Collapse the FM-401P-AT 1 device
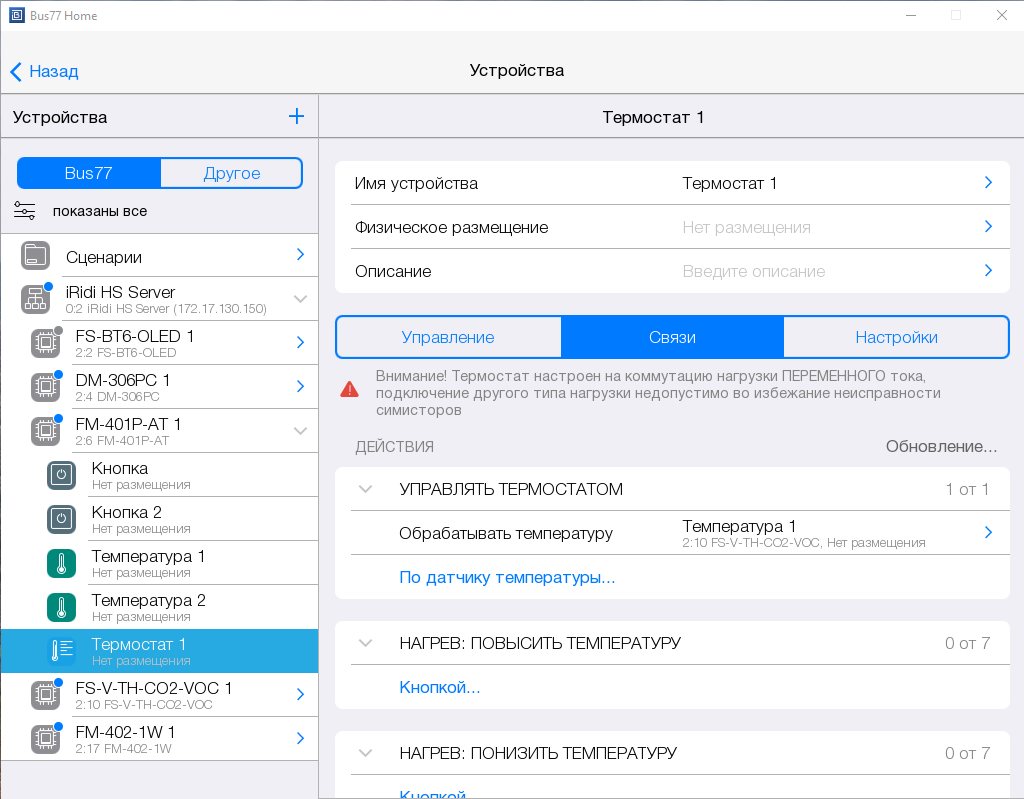Image resolution: width=1024 pixels, height=799 pixels. click(x=300, y=431)
